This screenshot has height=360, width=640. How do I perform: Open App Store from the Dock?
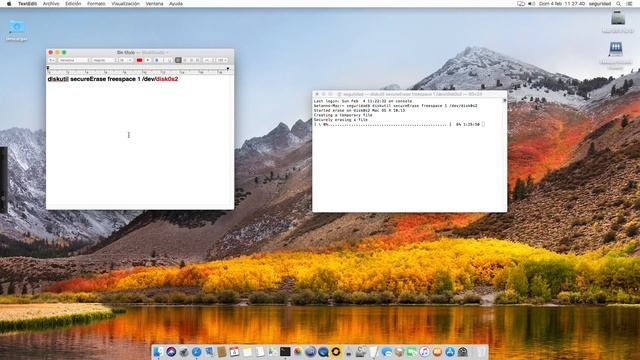coord(450,351)
